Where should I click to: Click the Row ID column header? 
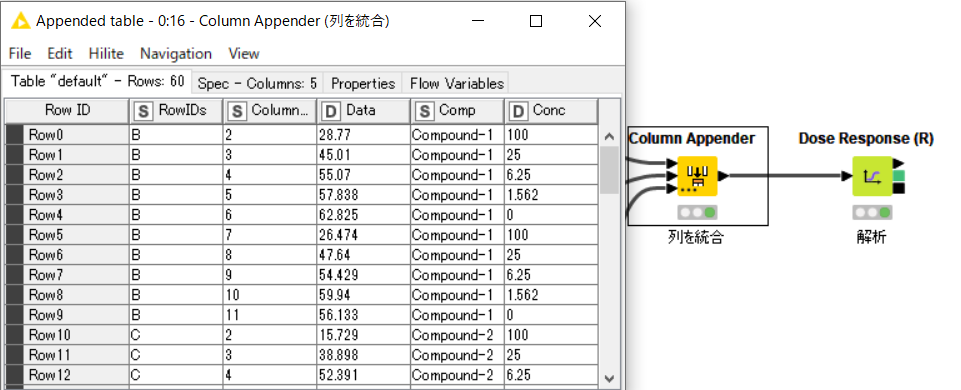67,111
